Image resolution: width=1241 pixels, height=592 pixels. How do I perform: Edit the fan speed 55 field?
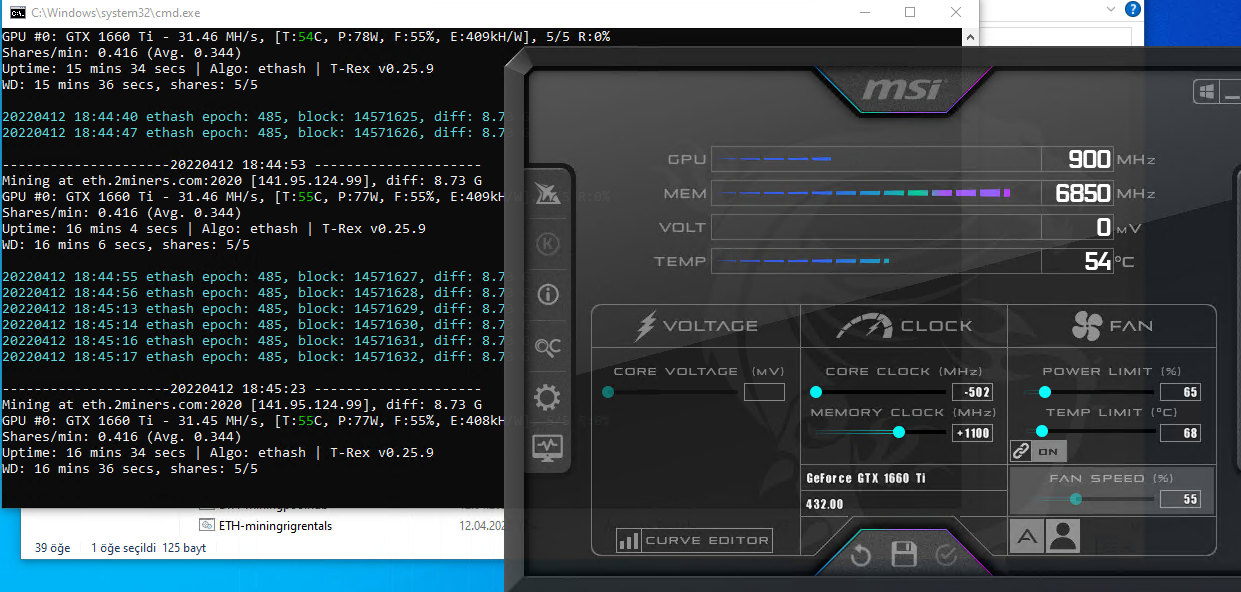tap(1180, 499)
